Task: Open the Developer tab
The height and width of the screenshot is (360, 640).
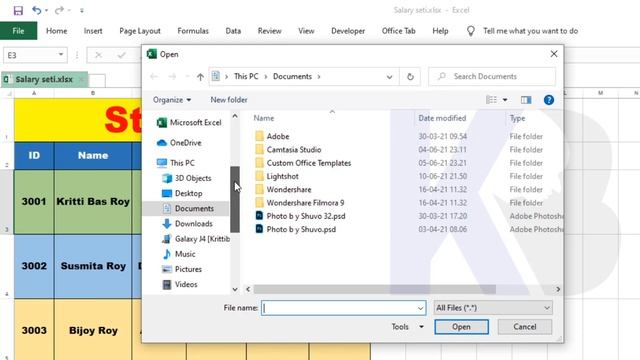Action: click(x=348, y=31)
